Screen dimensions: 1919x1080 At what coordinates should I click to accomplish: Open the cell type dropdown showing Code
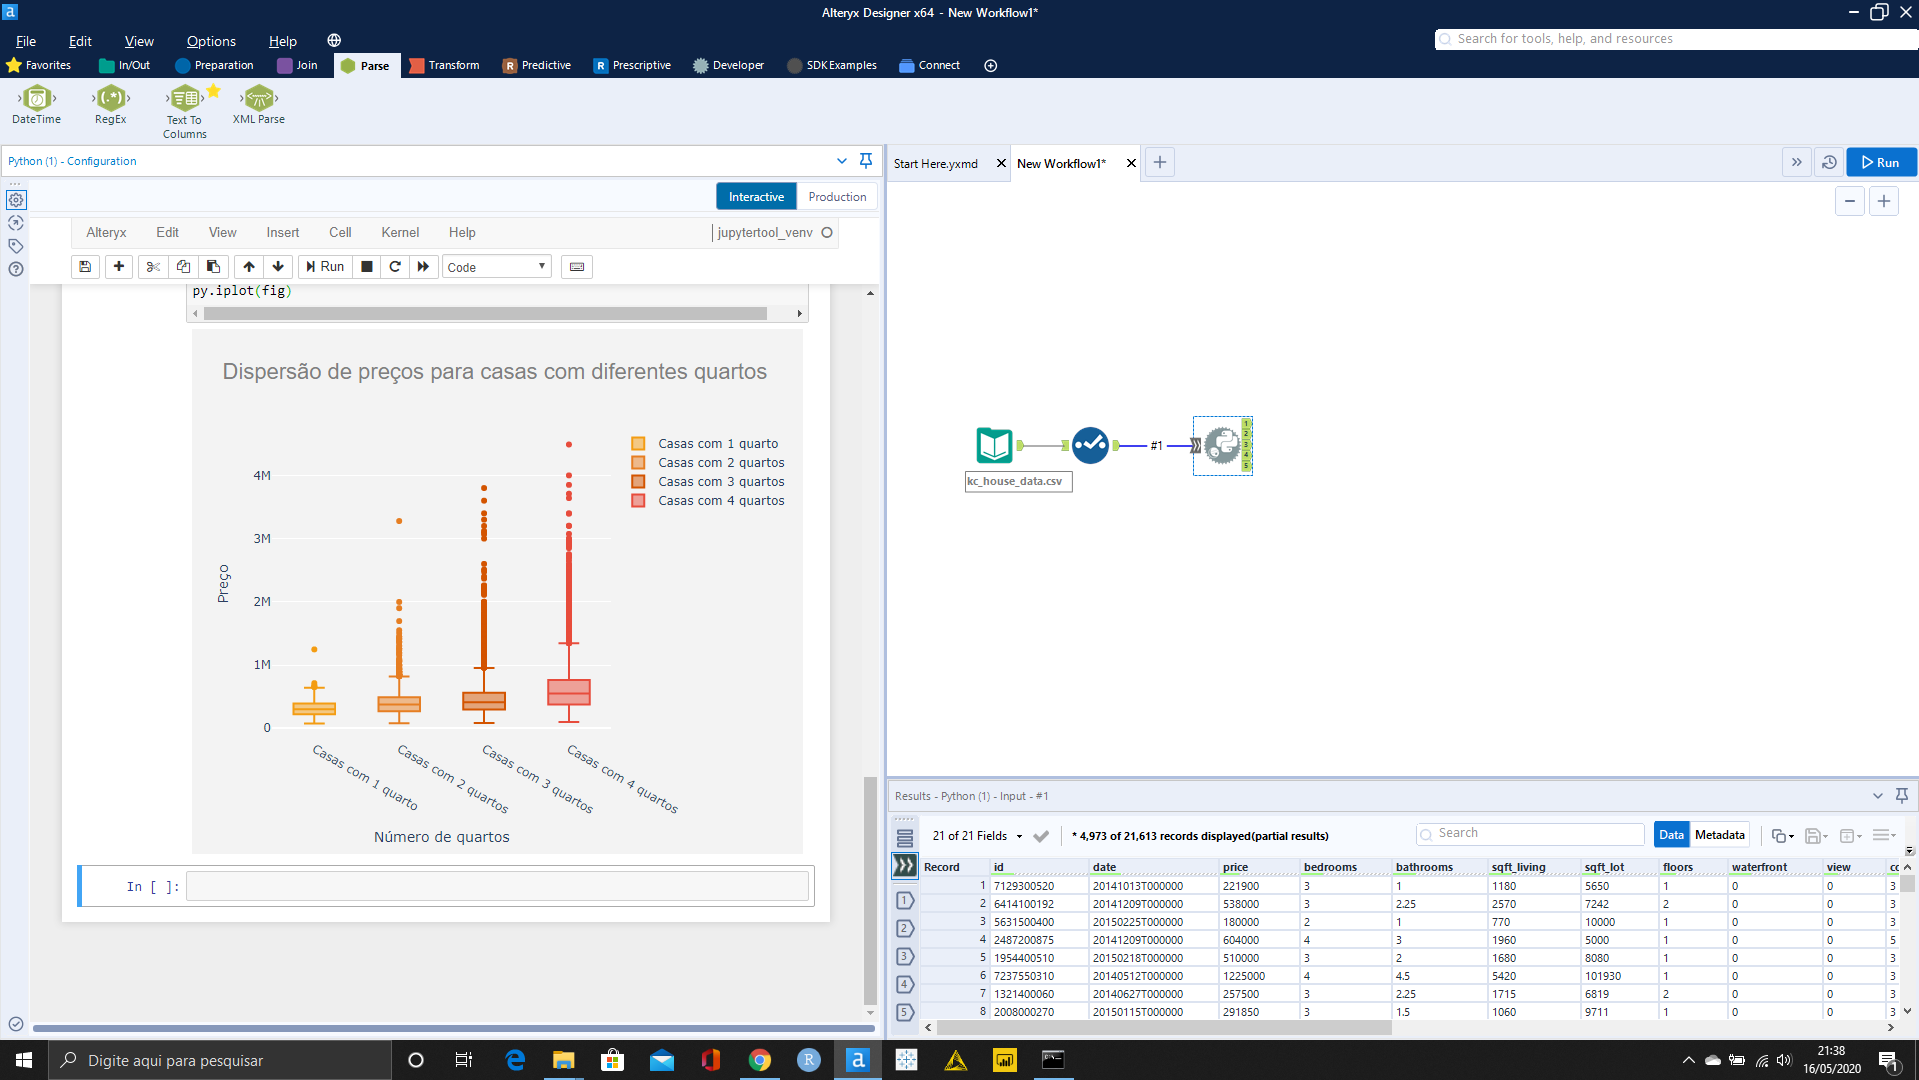coord(496,266)
